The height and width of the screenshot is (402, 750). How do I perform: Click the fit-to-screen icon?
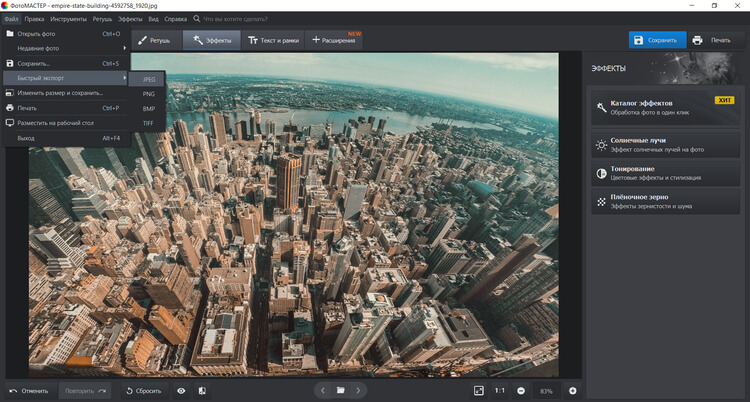[479, 390]
